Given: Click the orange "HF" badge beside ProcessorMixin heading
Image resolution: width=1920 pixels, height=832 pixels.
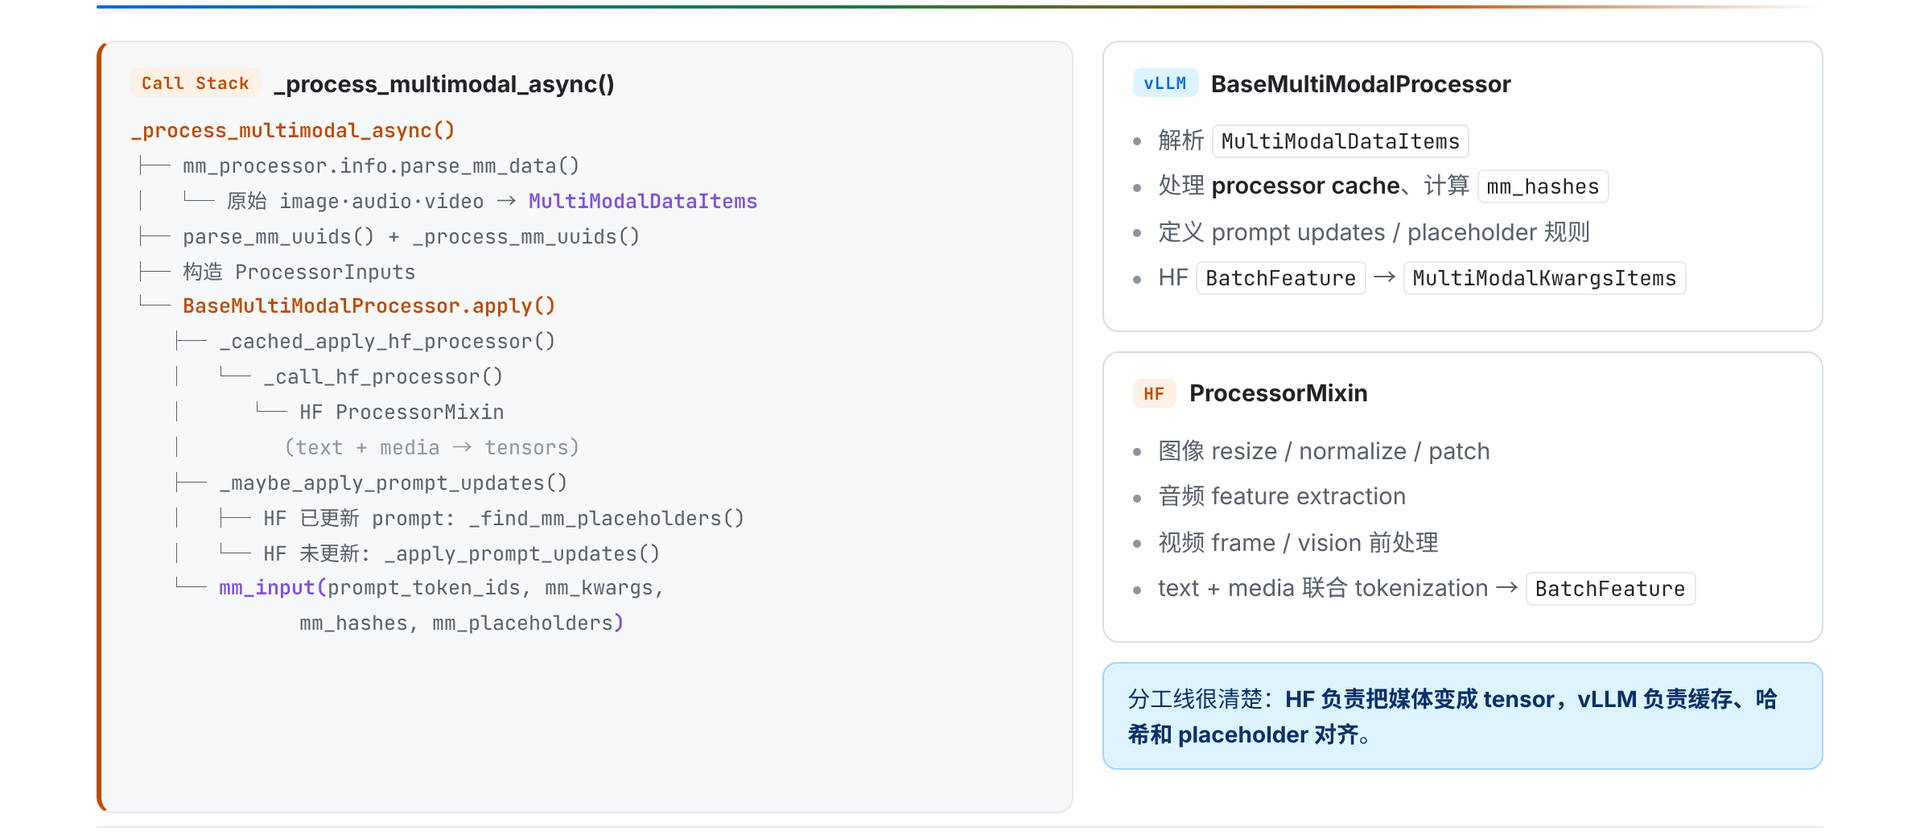Looking at the screenshot, I should [1154, 393].
